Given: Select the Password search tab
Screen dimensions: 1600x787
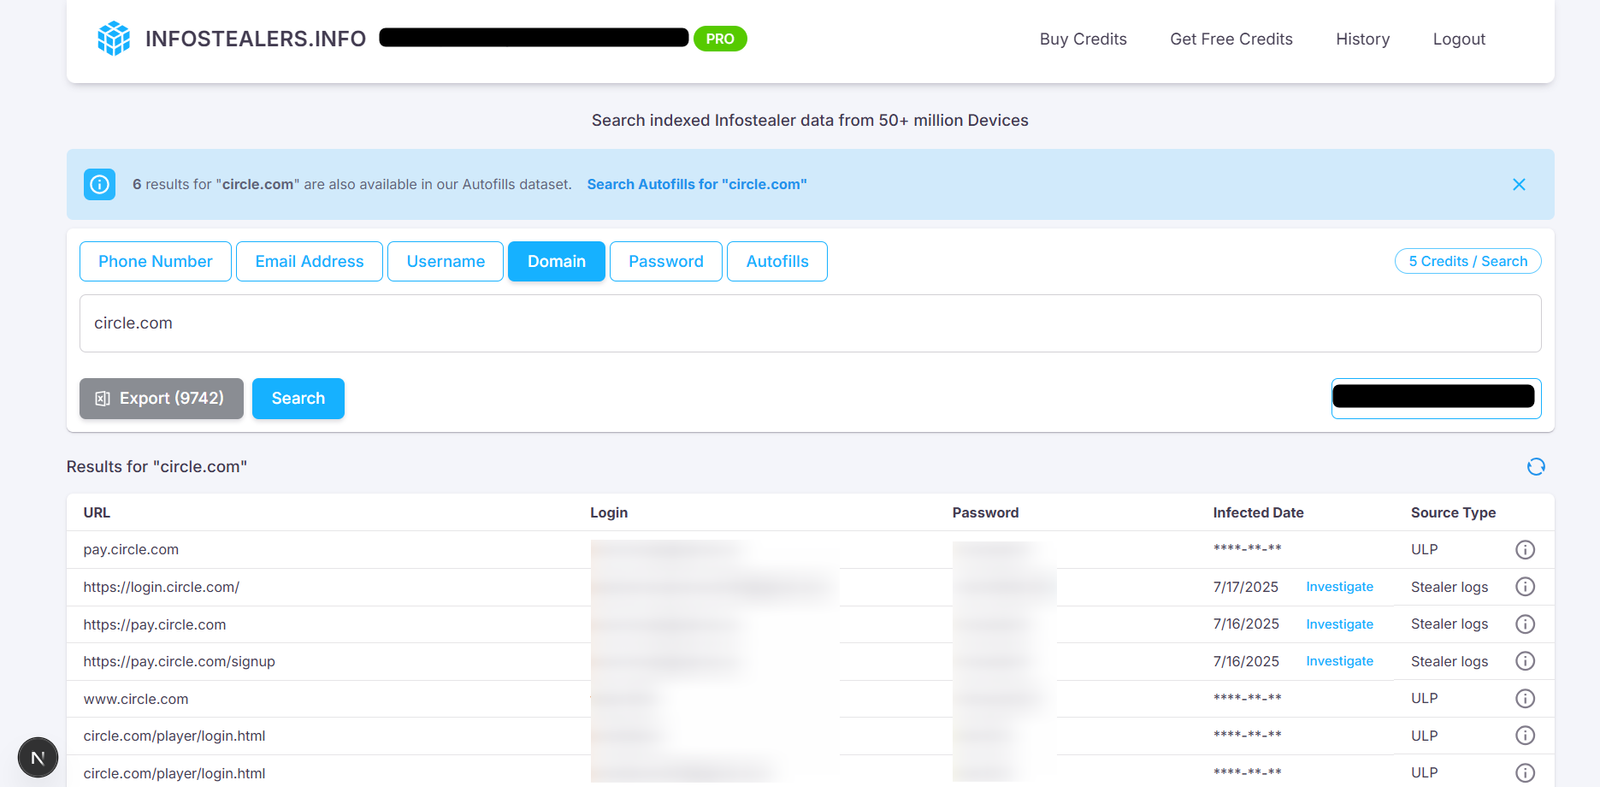Looking at the screenshot, I should point(666,261).
